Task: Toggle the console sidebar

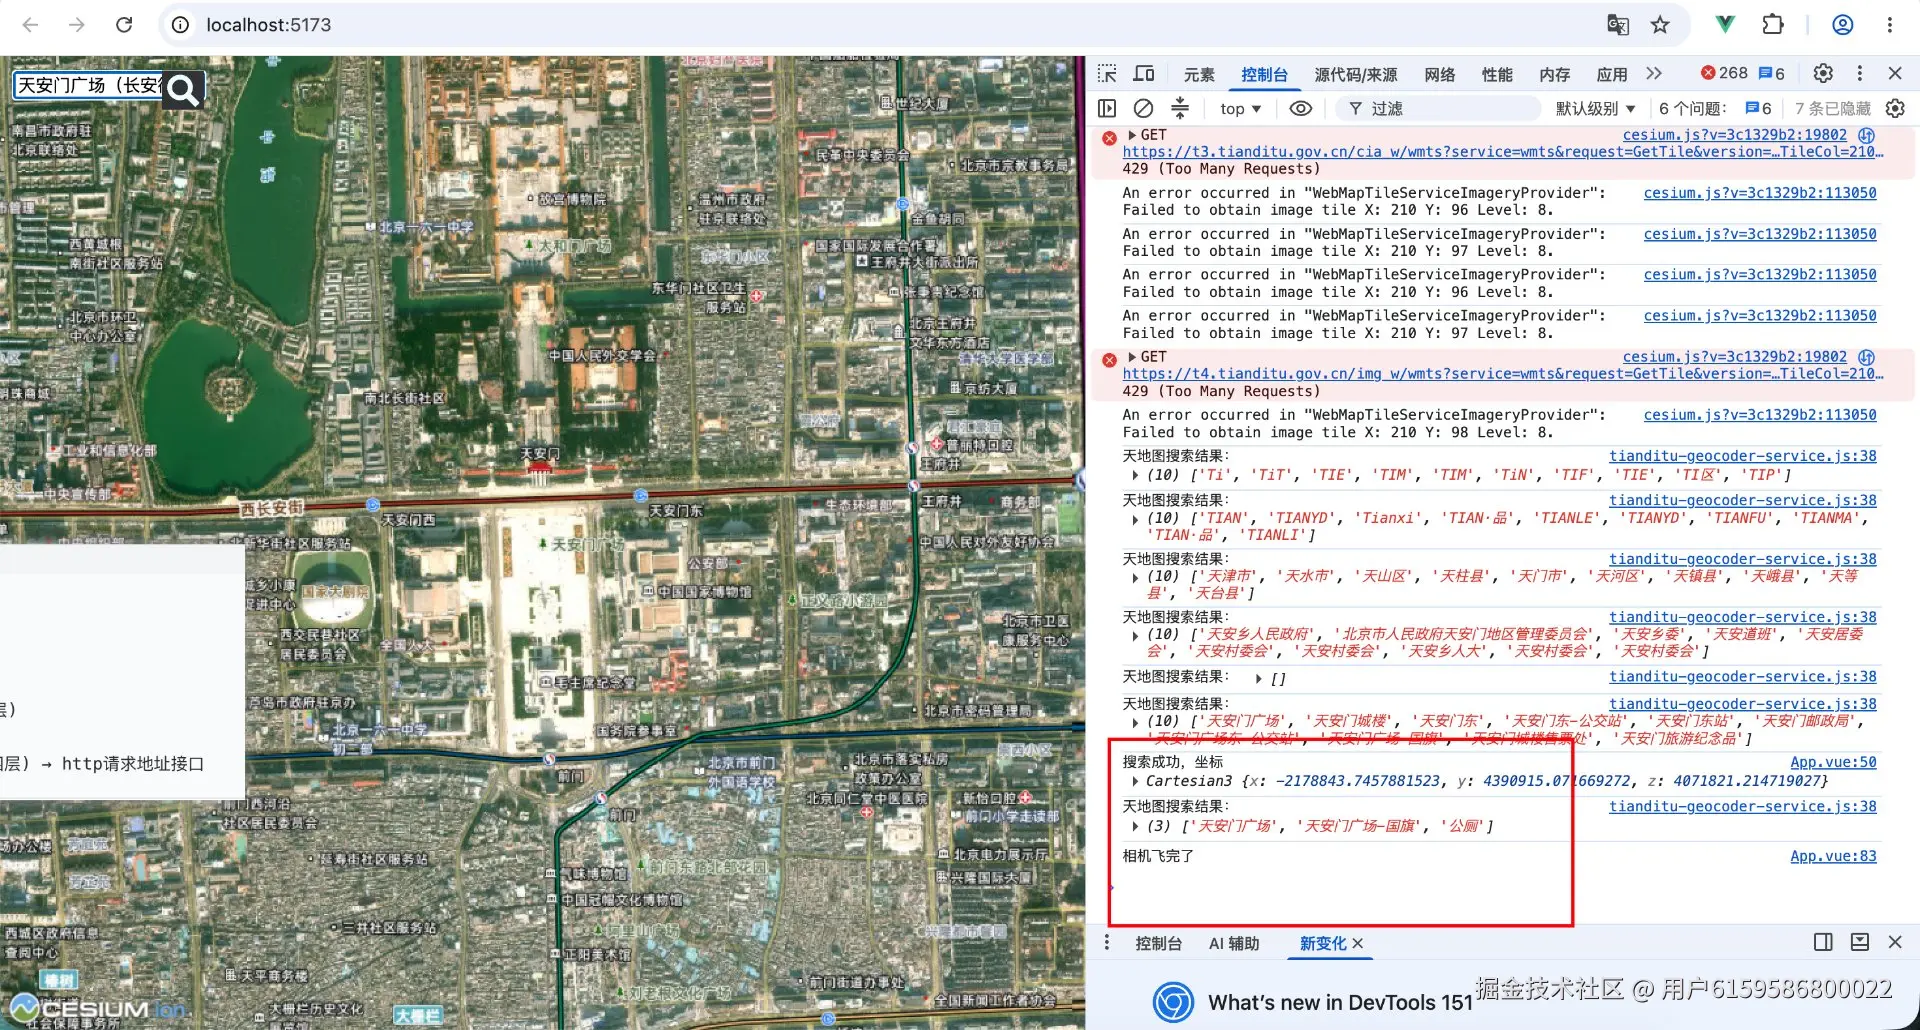Action: pos(1107,109)
